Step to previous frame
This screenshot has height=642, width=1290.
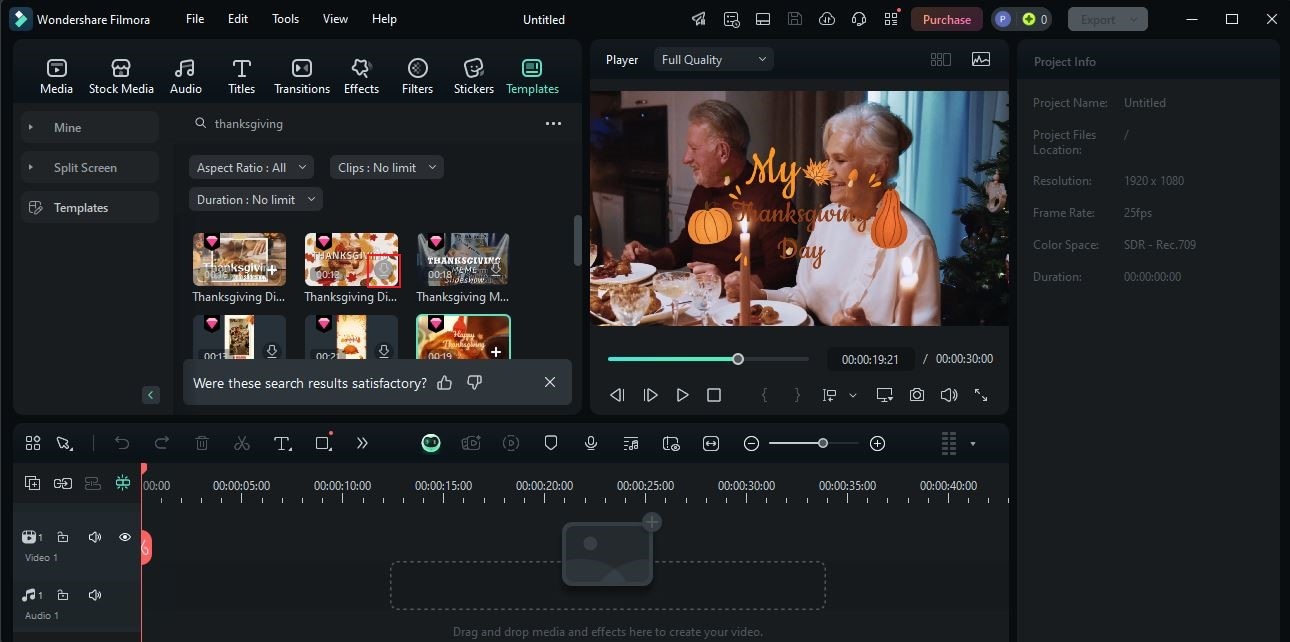[617, 395]
